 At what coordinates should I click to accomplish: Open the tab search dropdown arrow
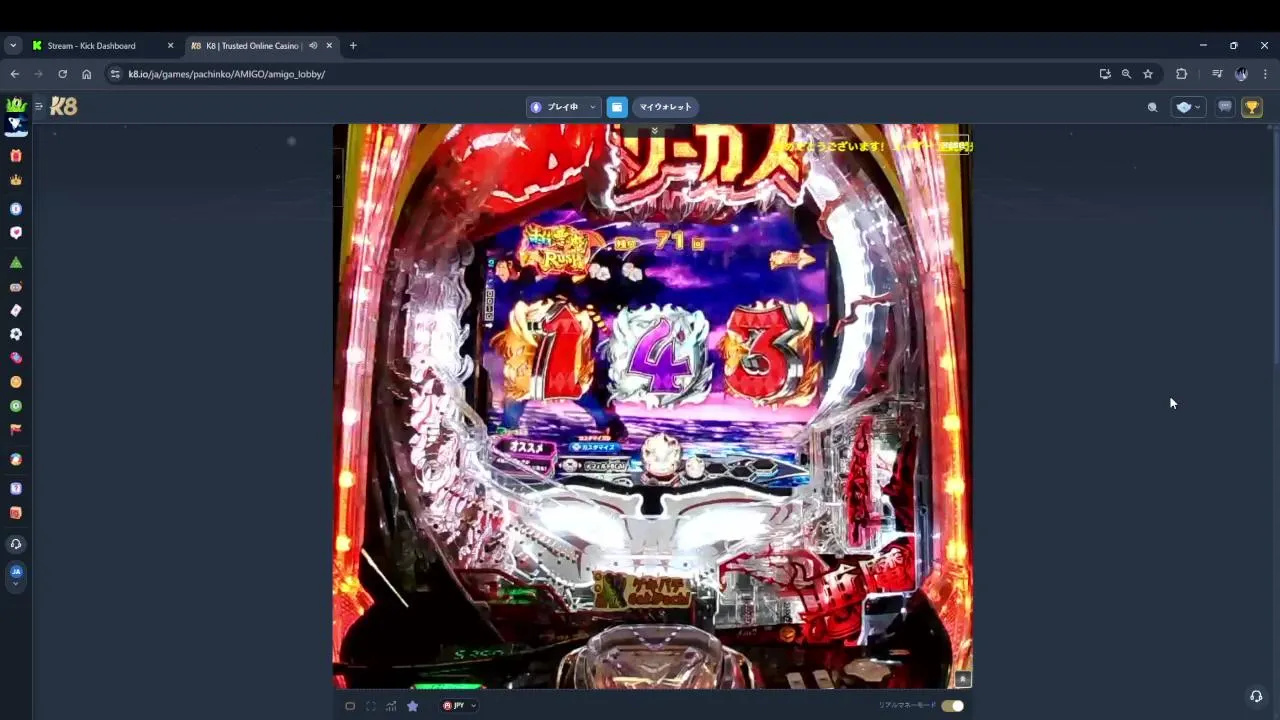click(x=13, y=46)
